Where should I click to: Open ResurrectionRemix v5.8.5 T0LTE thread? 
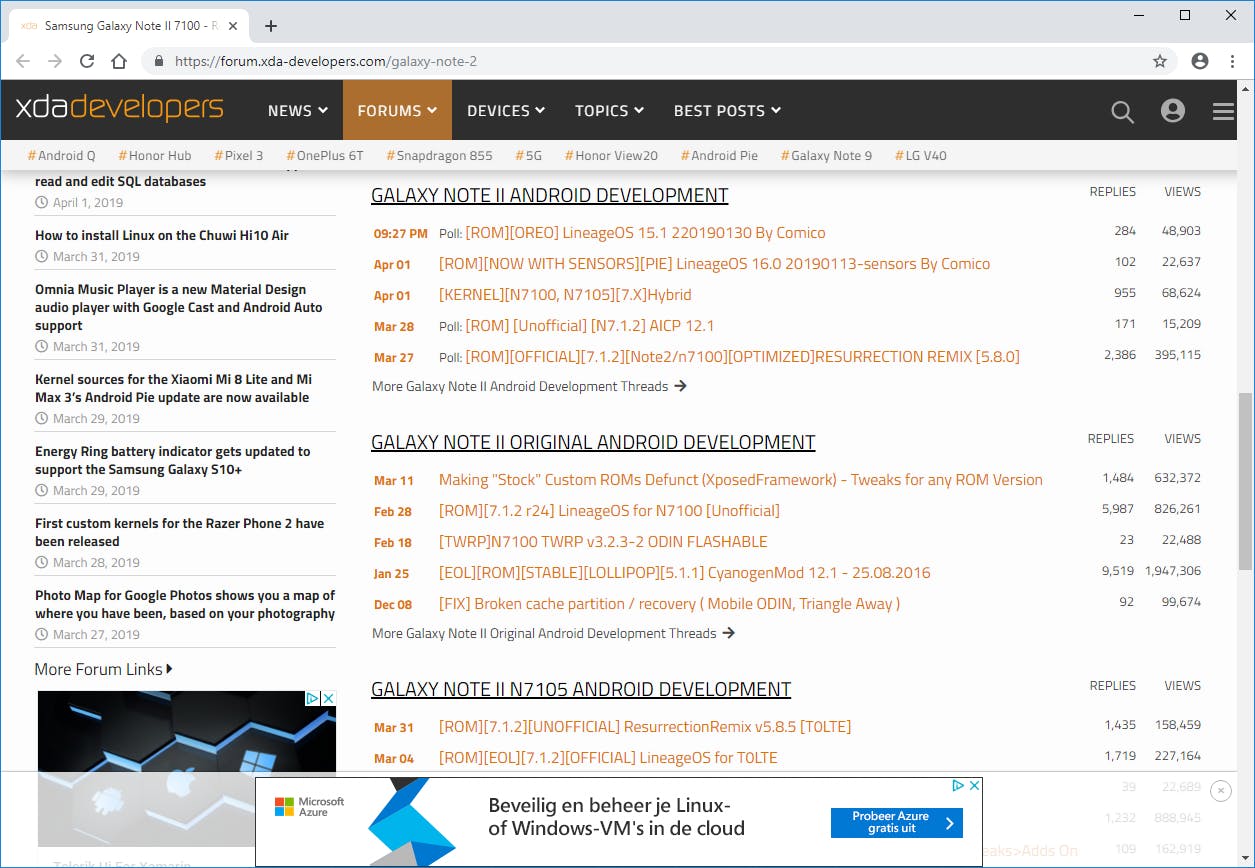645,727
